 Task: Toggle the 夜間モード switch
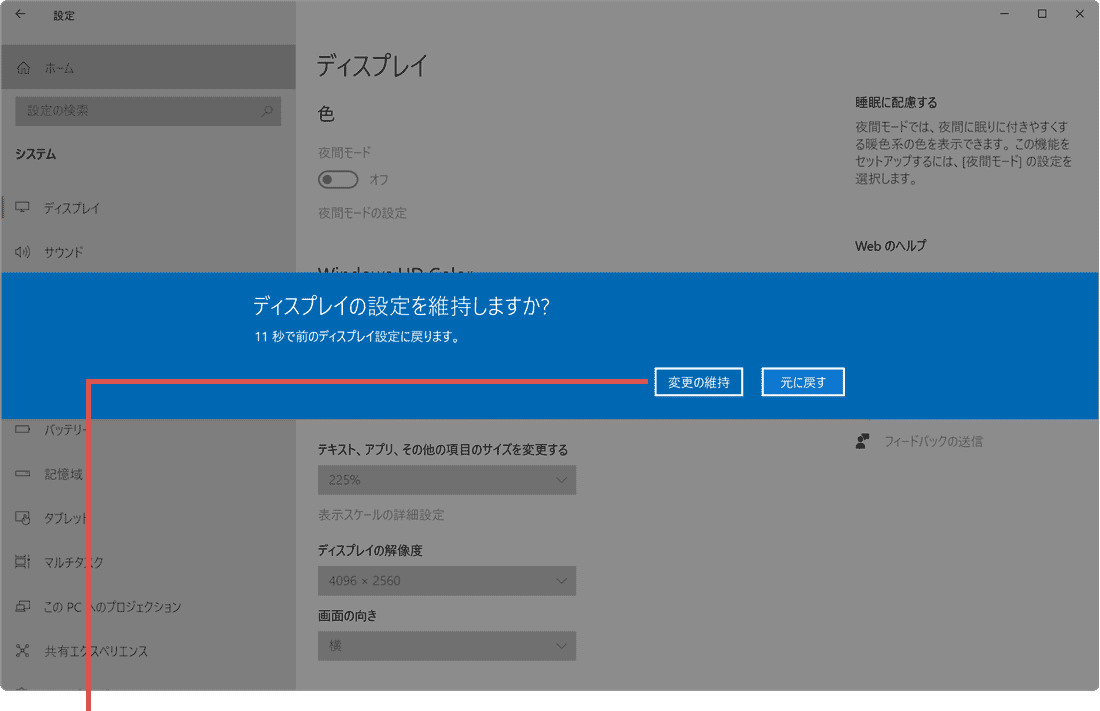pyautogui.click(x=338, y=179)
